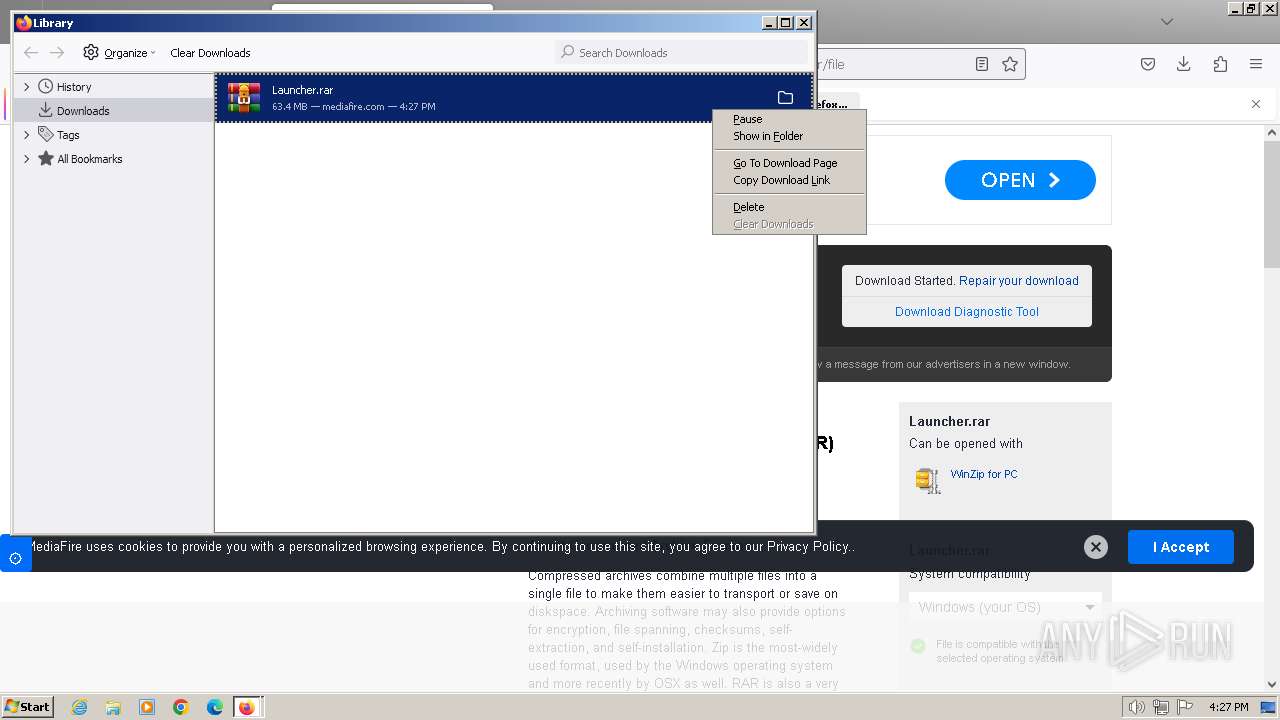
Task: Choose Show in Folder menu entry
Action: click(x=789, y=136)
